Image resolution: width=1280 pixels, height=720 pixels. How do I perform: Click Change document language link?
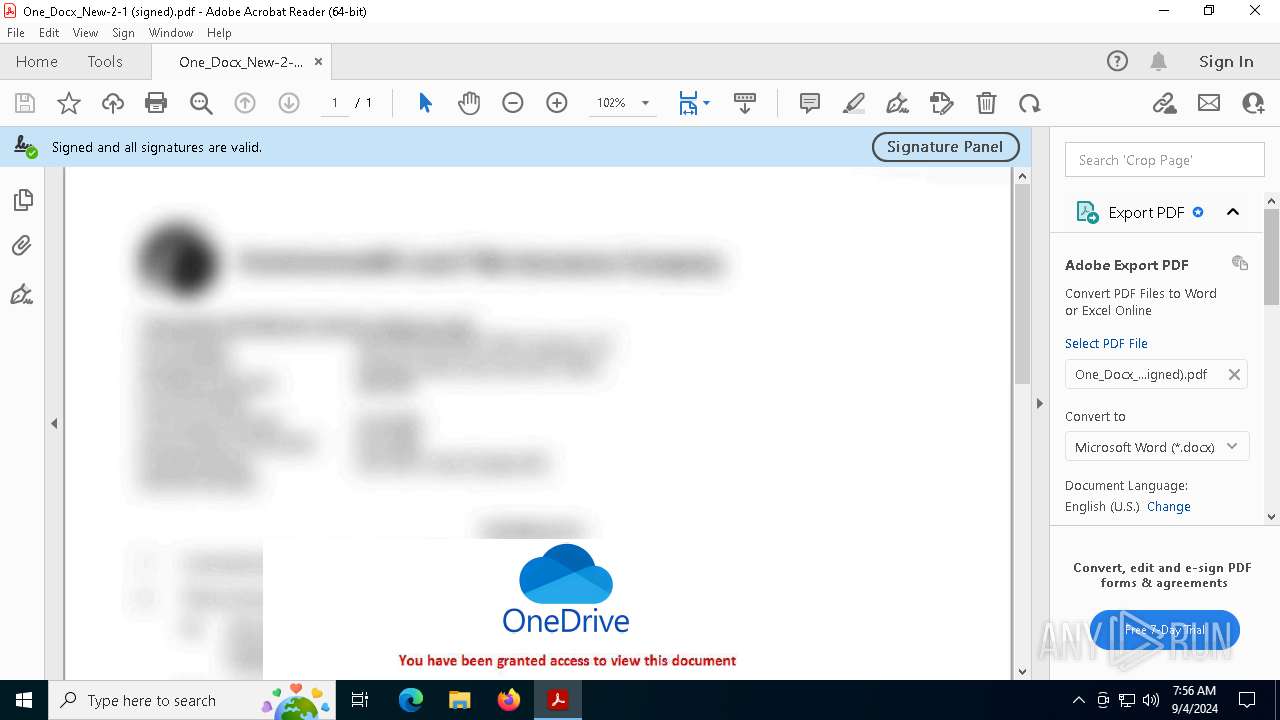pyautogui.click(x=1169, y=506)
